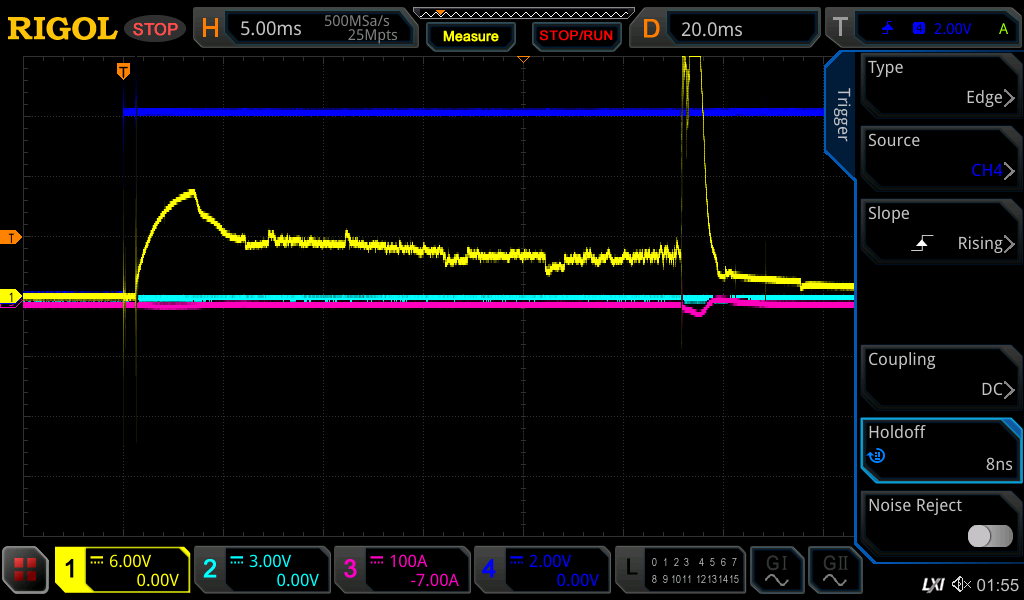Click the orange trigger level marker on left edge

[x=12, y=237]
